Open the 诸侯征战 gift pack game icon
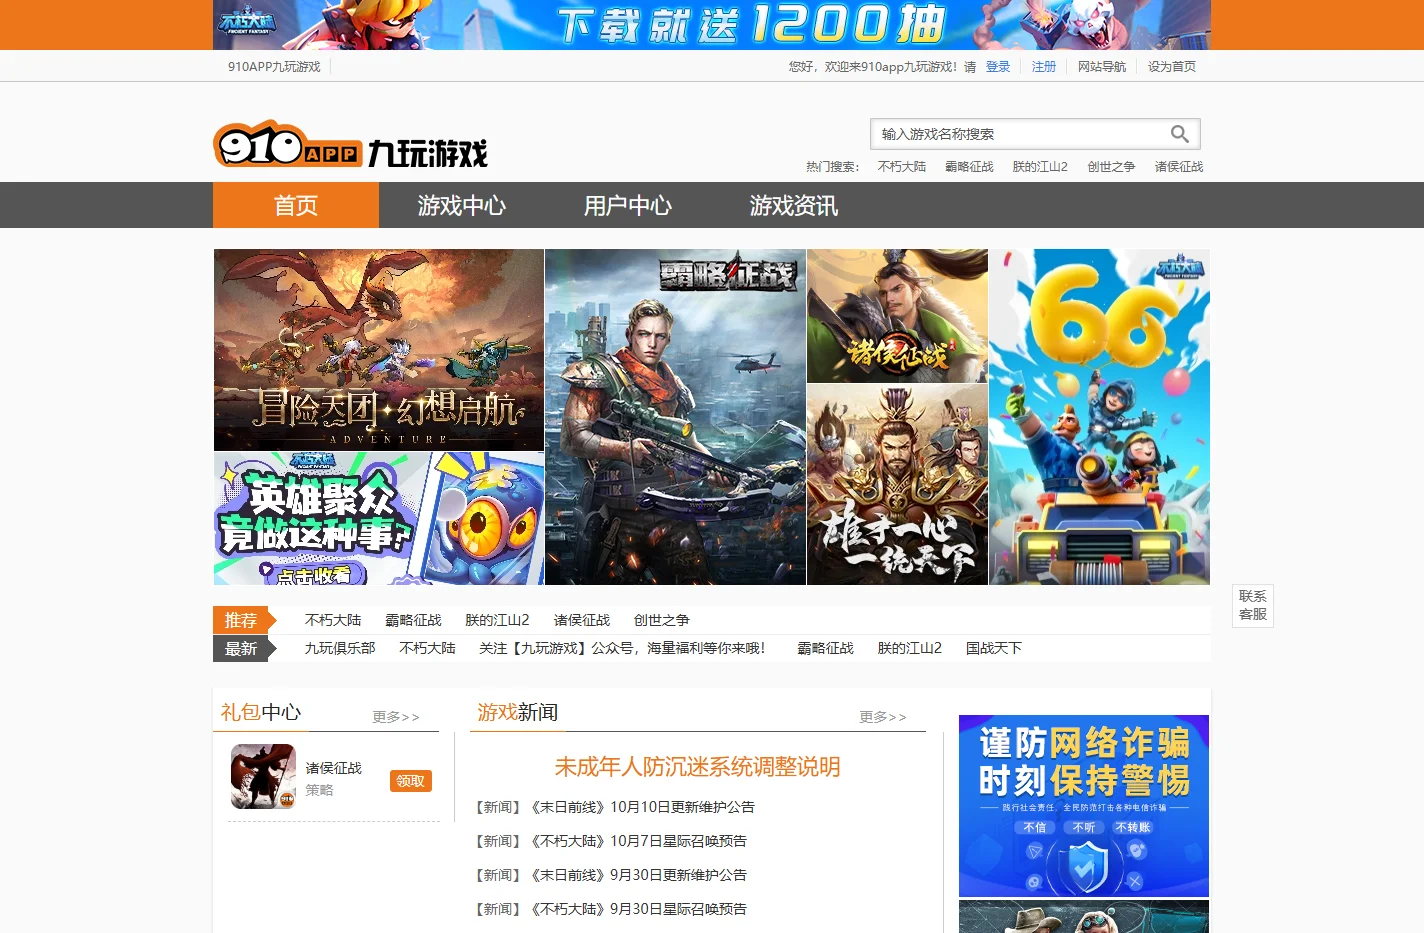 263,777
